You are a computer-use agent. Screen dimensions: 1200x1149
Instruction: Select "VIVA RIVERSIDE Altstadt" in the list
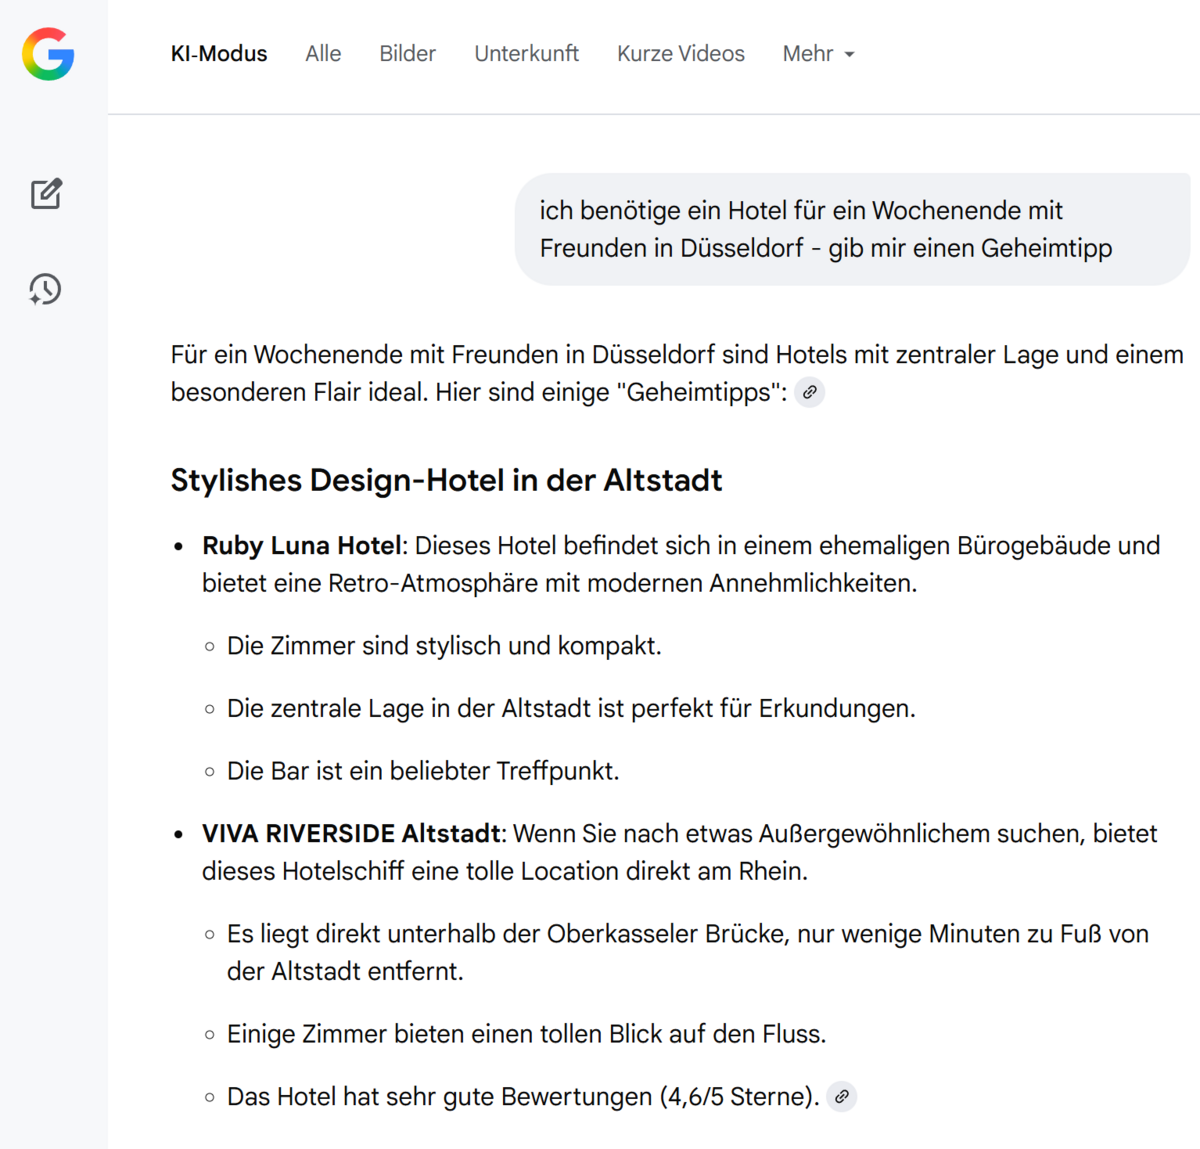pos(350,833)
